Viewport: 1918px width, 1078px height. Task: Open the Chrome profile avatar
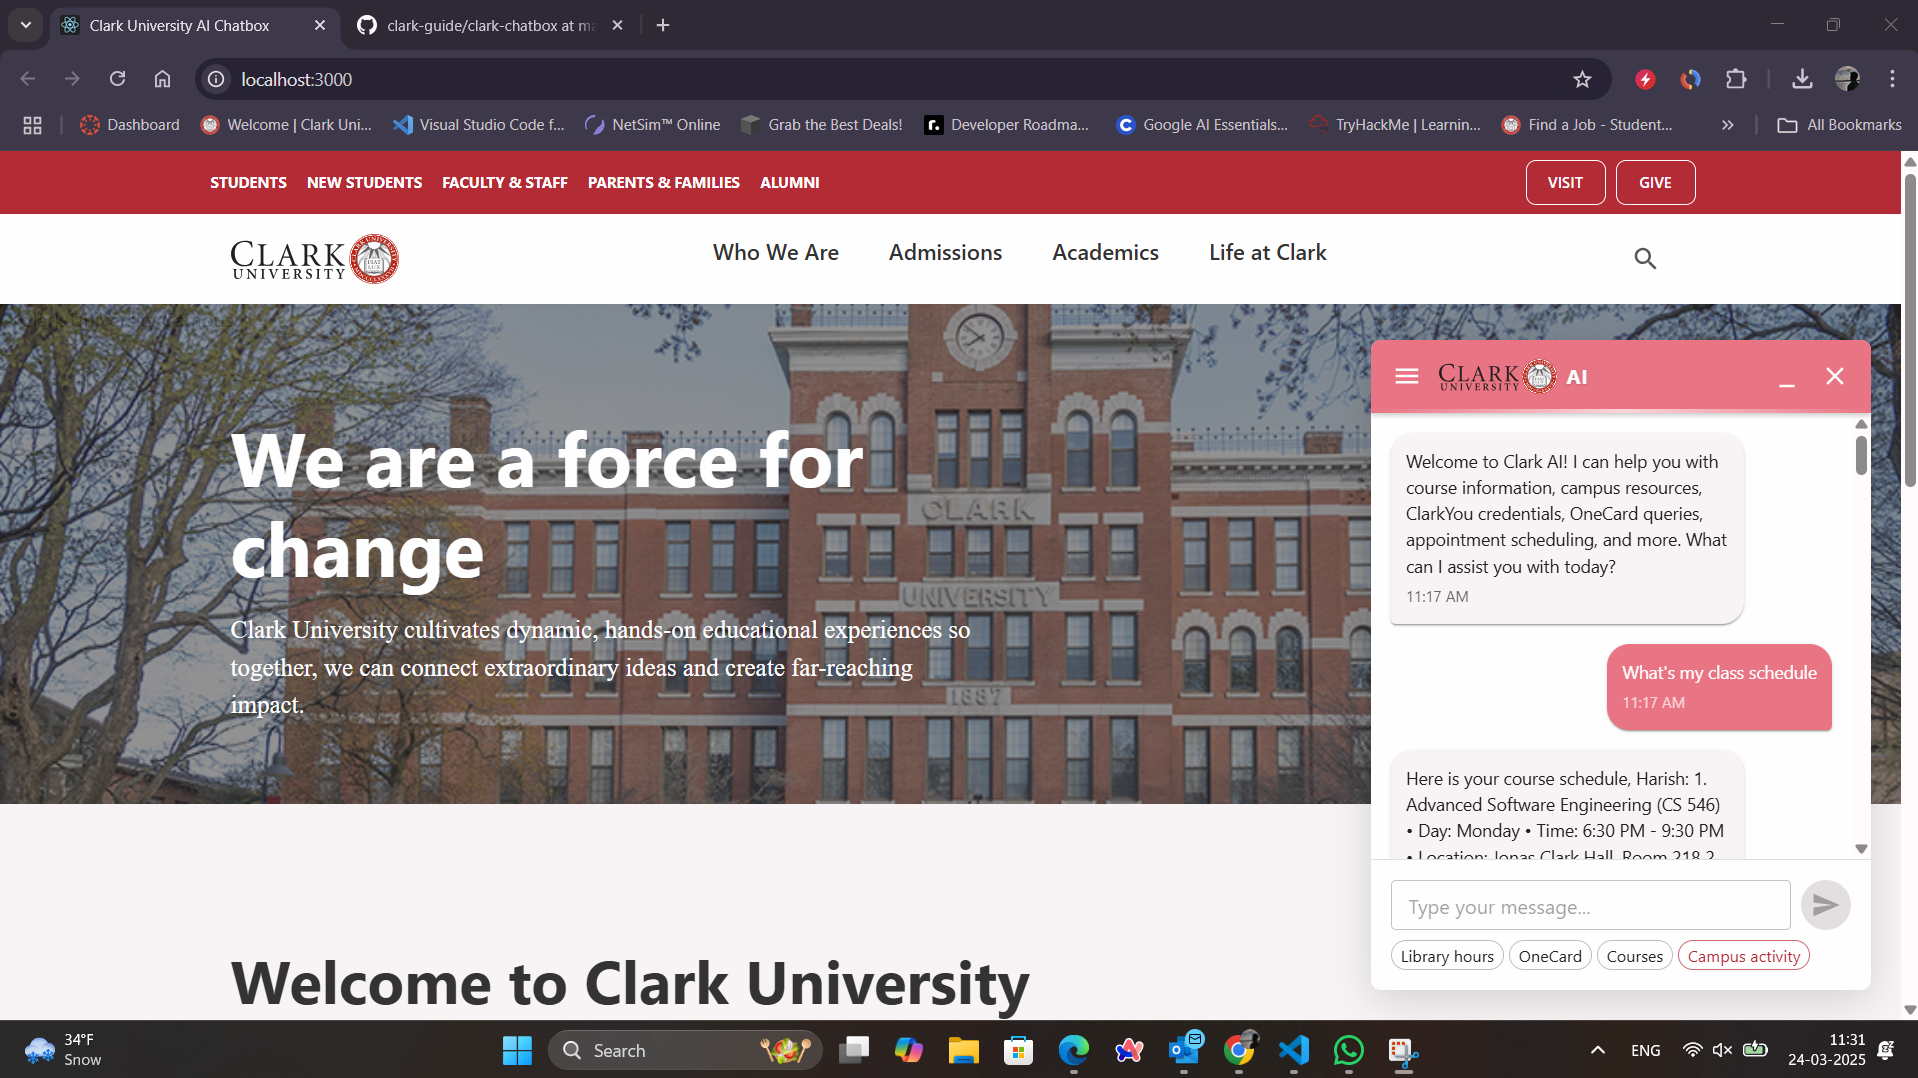point(1847,79)
